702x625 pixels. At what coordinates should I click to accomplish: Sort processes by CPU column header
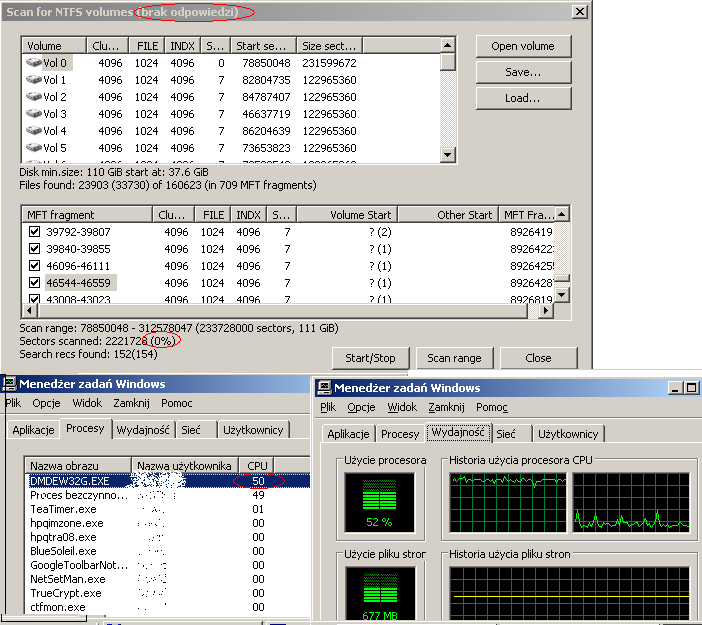pos(257,466)
